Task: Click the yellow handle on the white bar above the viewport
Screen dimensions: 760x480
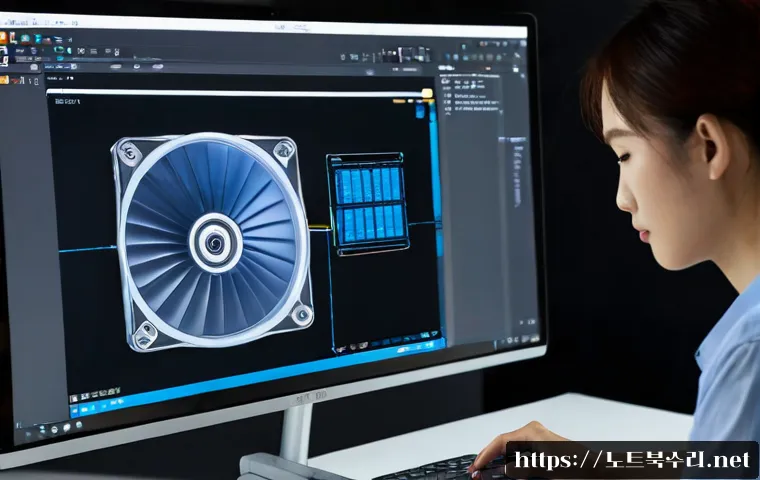Action: 427,93
